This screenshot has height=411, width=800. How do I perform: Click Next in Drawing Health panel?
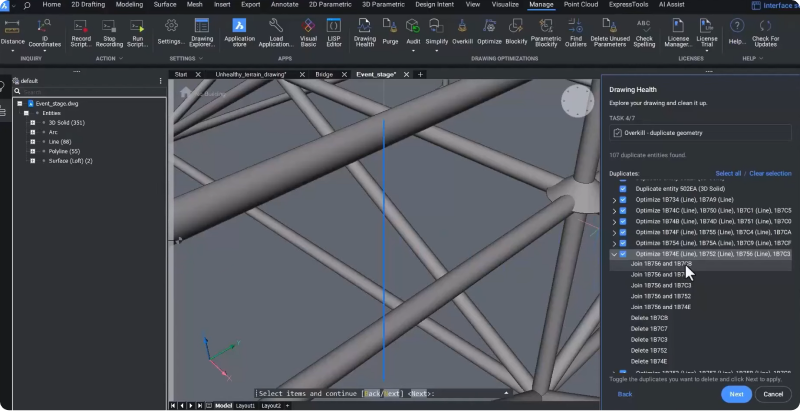[x=735, y=394]
